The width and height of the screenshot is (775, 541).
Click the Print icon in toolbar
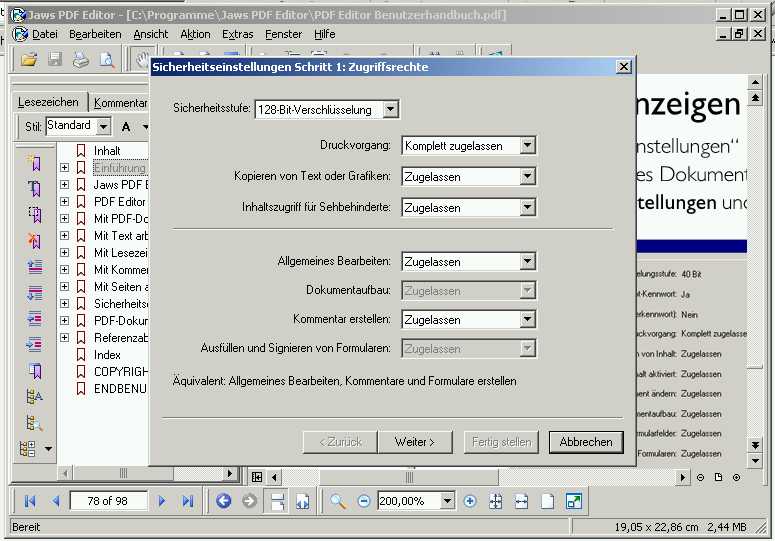81,60
